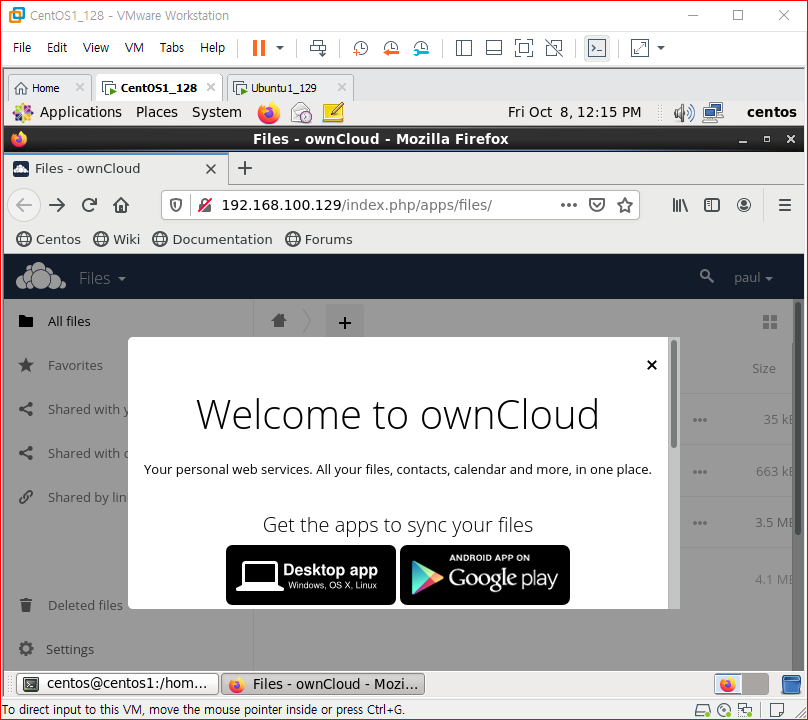Launch Firefox from the top panel
Viewport: 808px width, 720px height.
(x=268, y=112)
